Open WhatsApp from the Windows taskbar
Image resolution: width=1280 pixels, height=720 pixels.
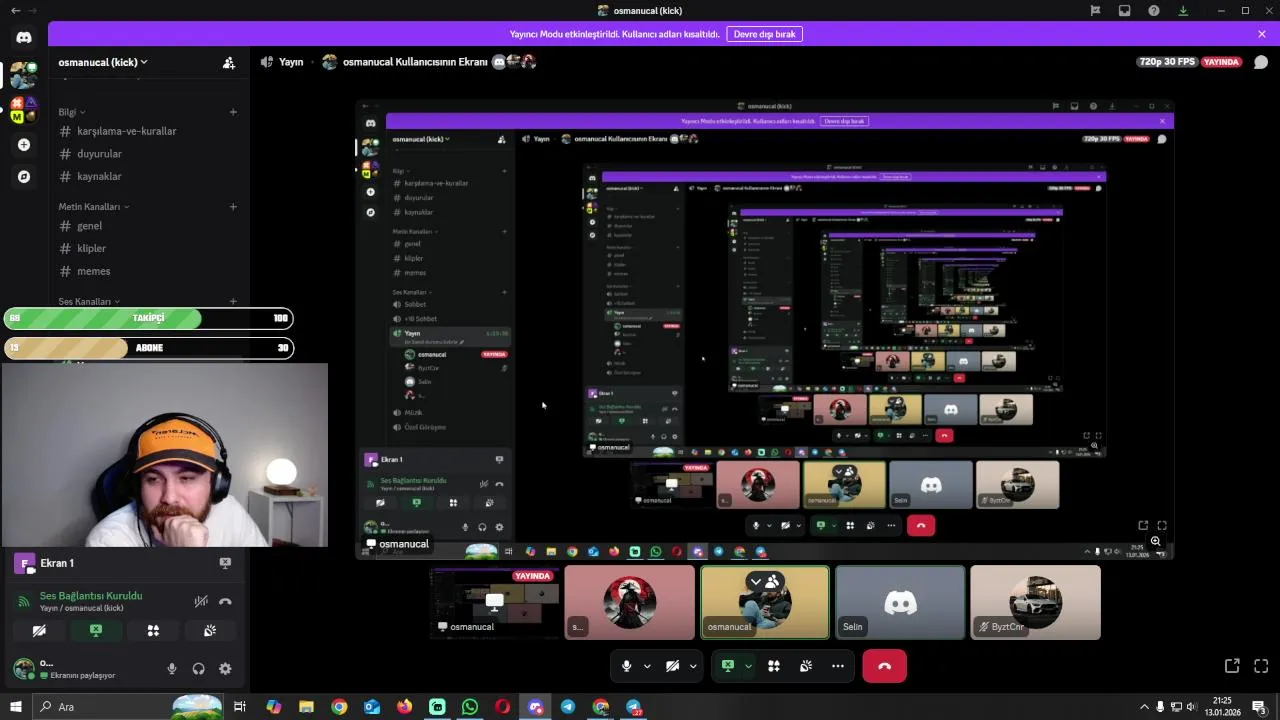[x=470, y=707]
